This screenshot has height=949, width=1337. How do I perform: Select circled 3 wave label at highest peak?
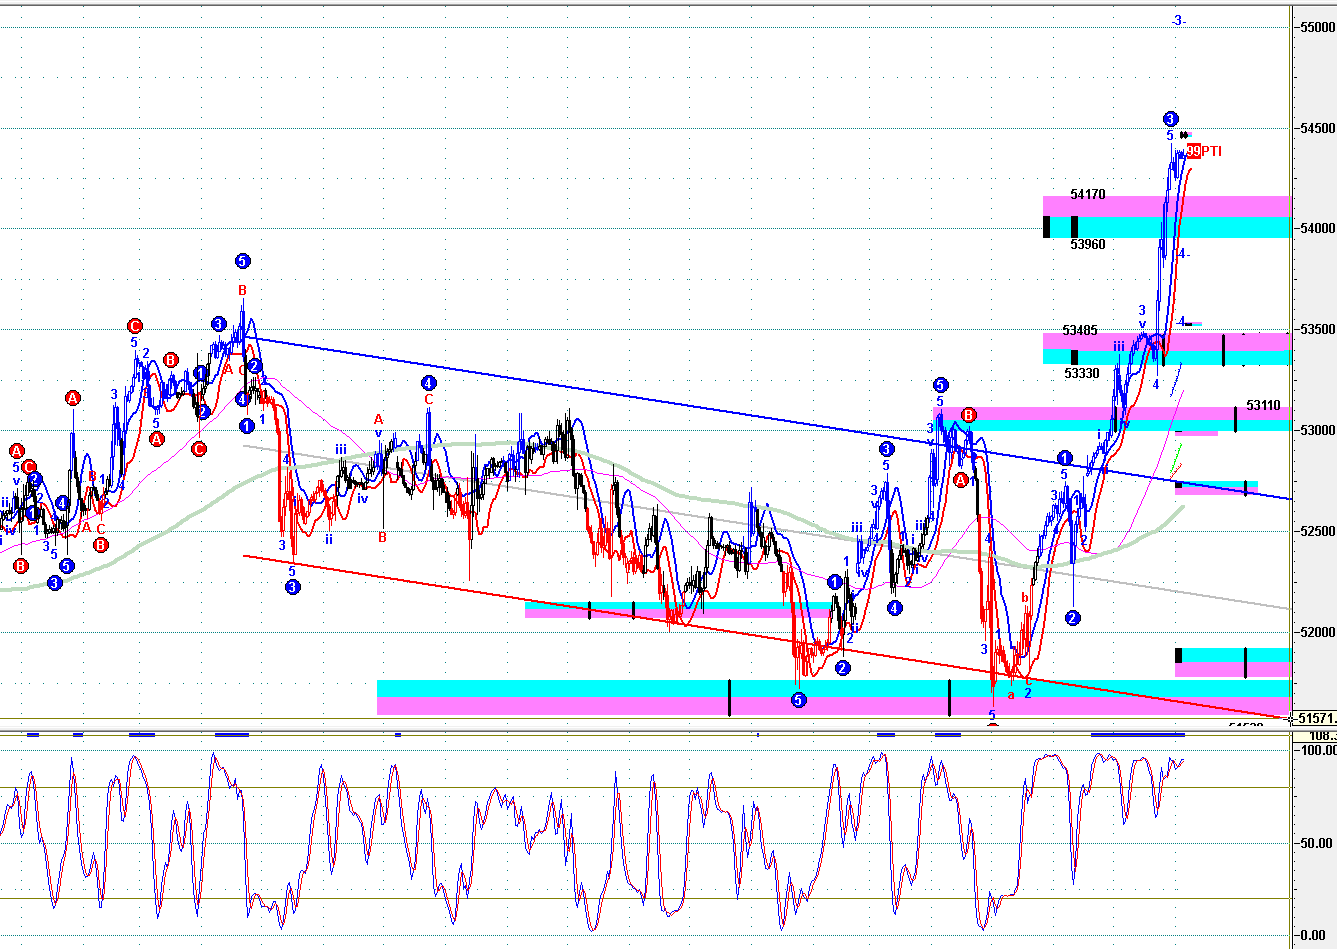point(1170,118)
